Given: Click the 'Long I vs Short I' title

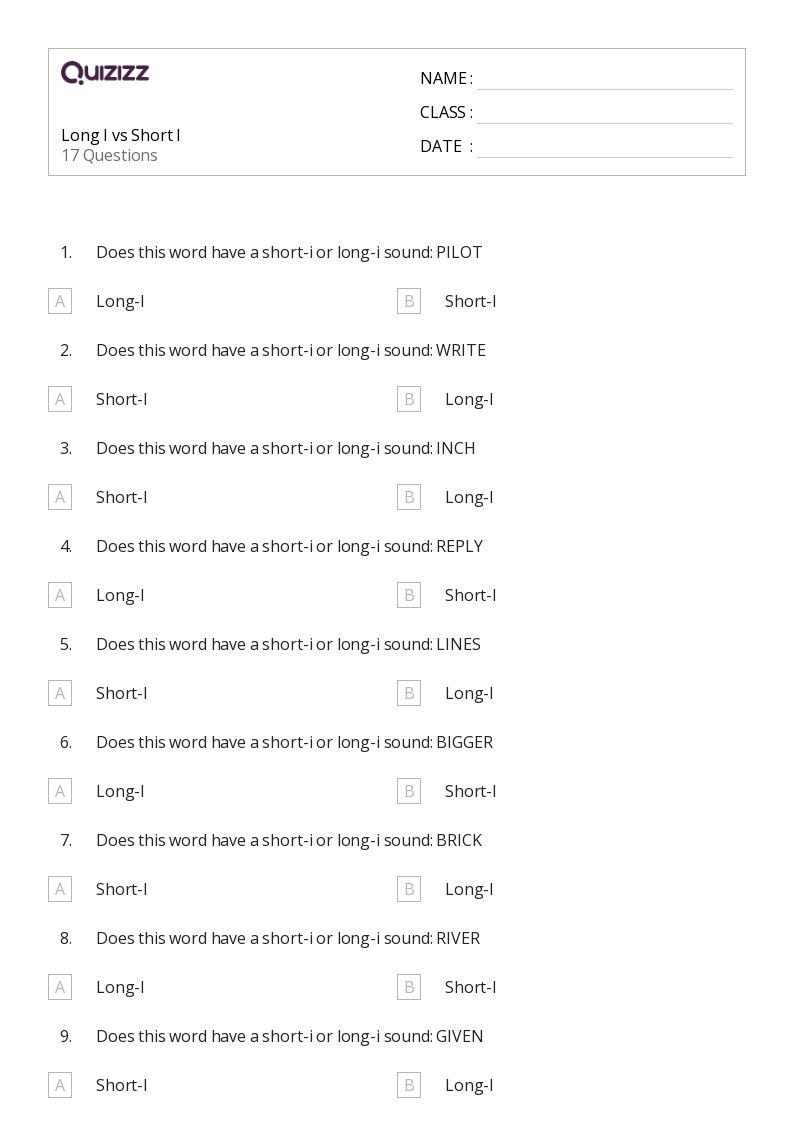Looking at the screenshot, I should [x=121, y=135].
